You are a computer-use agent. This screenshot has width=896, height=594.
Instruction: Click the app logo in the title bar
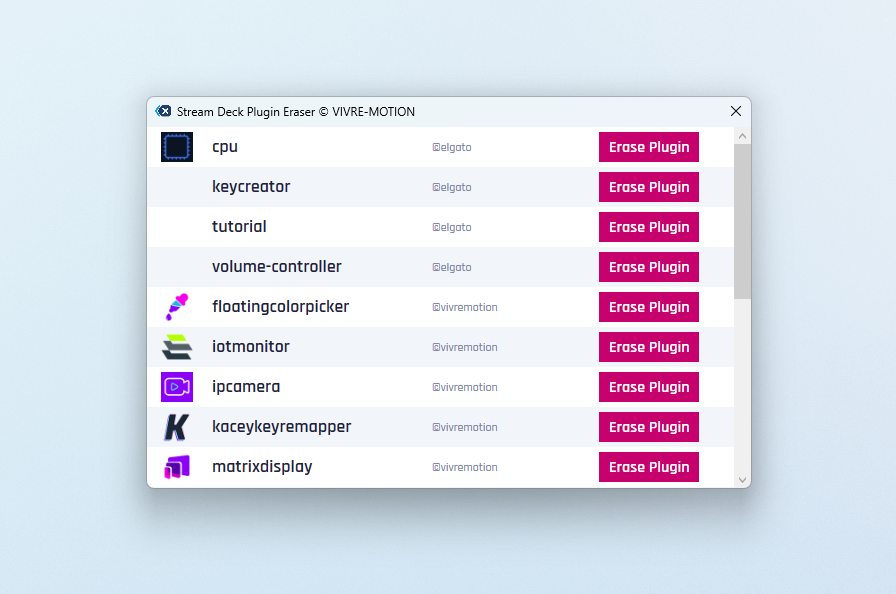163,111
